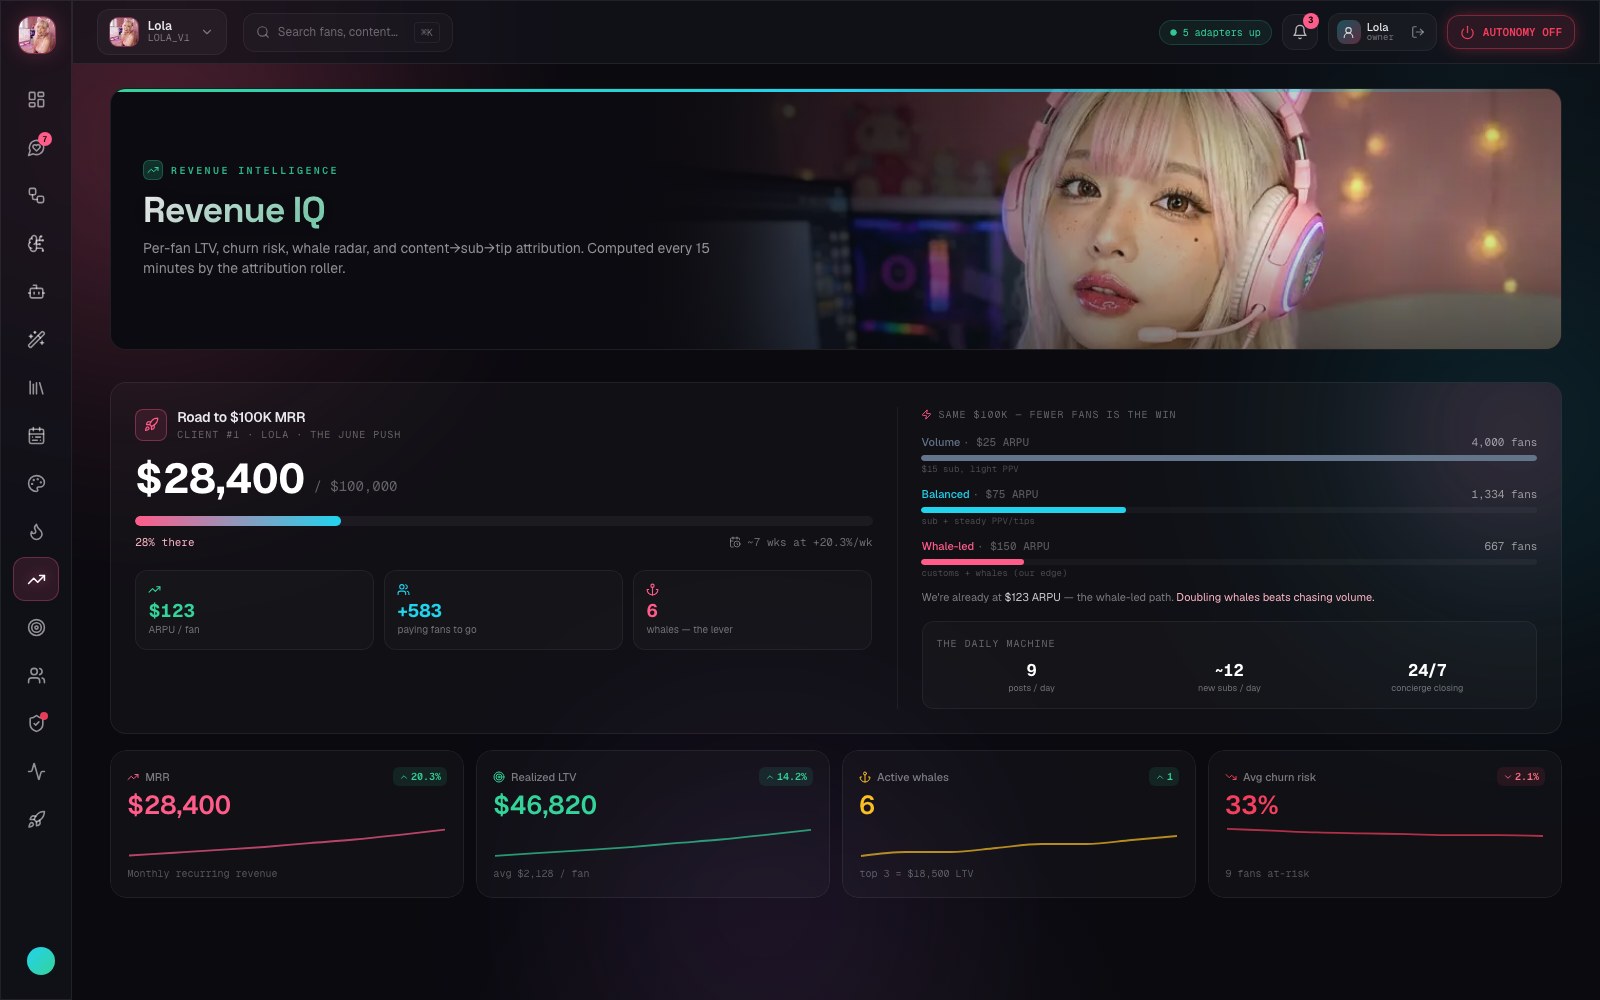Viewport: 1600px width, 1000px height.
Task: Open the $123 ARPU / fan card
Action: (x=254, y=610)
